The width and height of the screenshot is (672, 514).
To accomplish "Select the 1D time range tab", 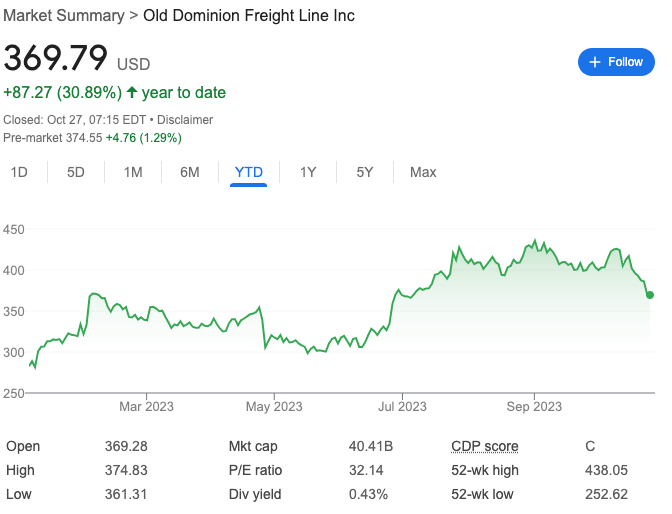I will point(19,172).
